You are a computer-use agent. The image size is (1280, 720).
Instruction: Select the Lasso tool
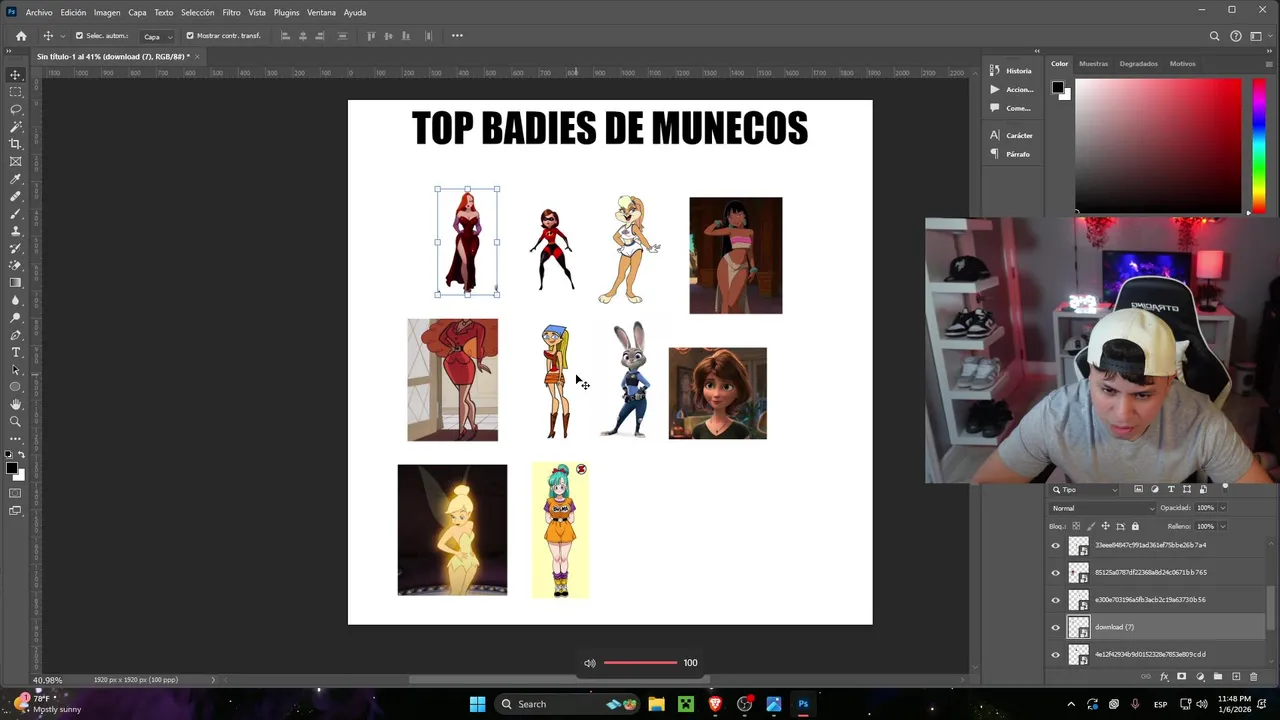pyautogui.click(x=15, y=109)
